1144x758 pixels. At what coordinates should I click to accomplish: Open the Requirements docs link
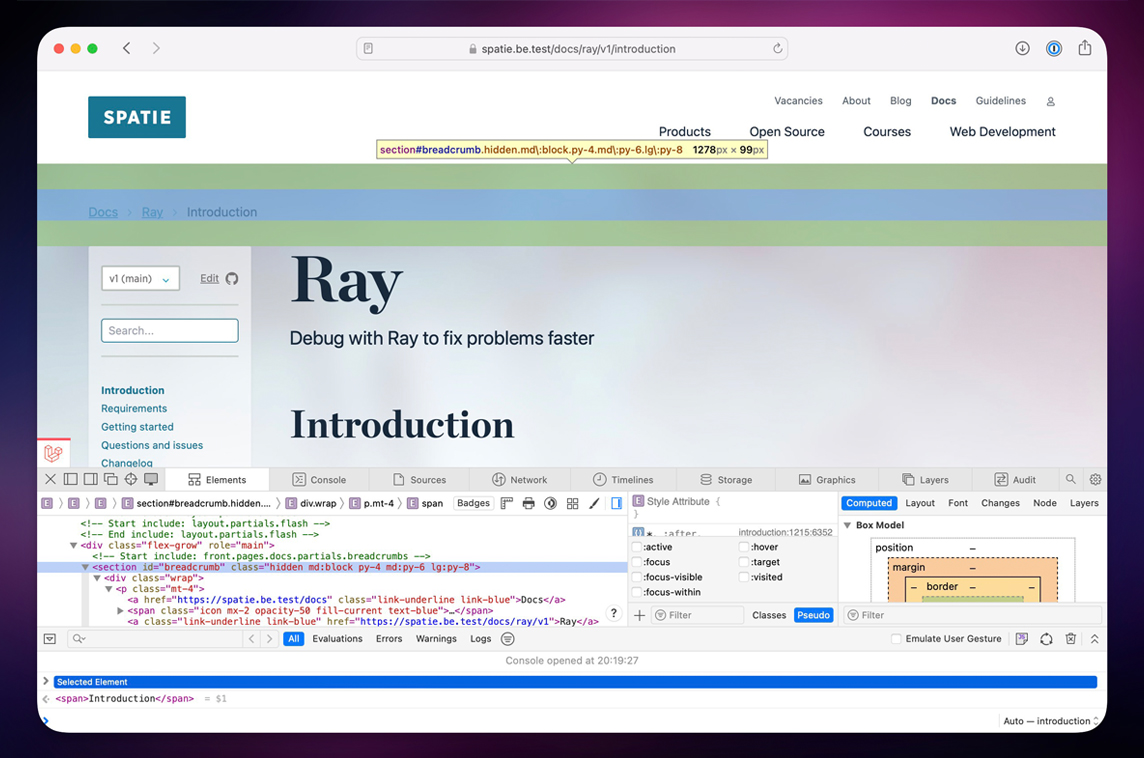coord(134,409)
